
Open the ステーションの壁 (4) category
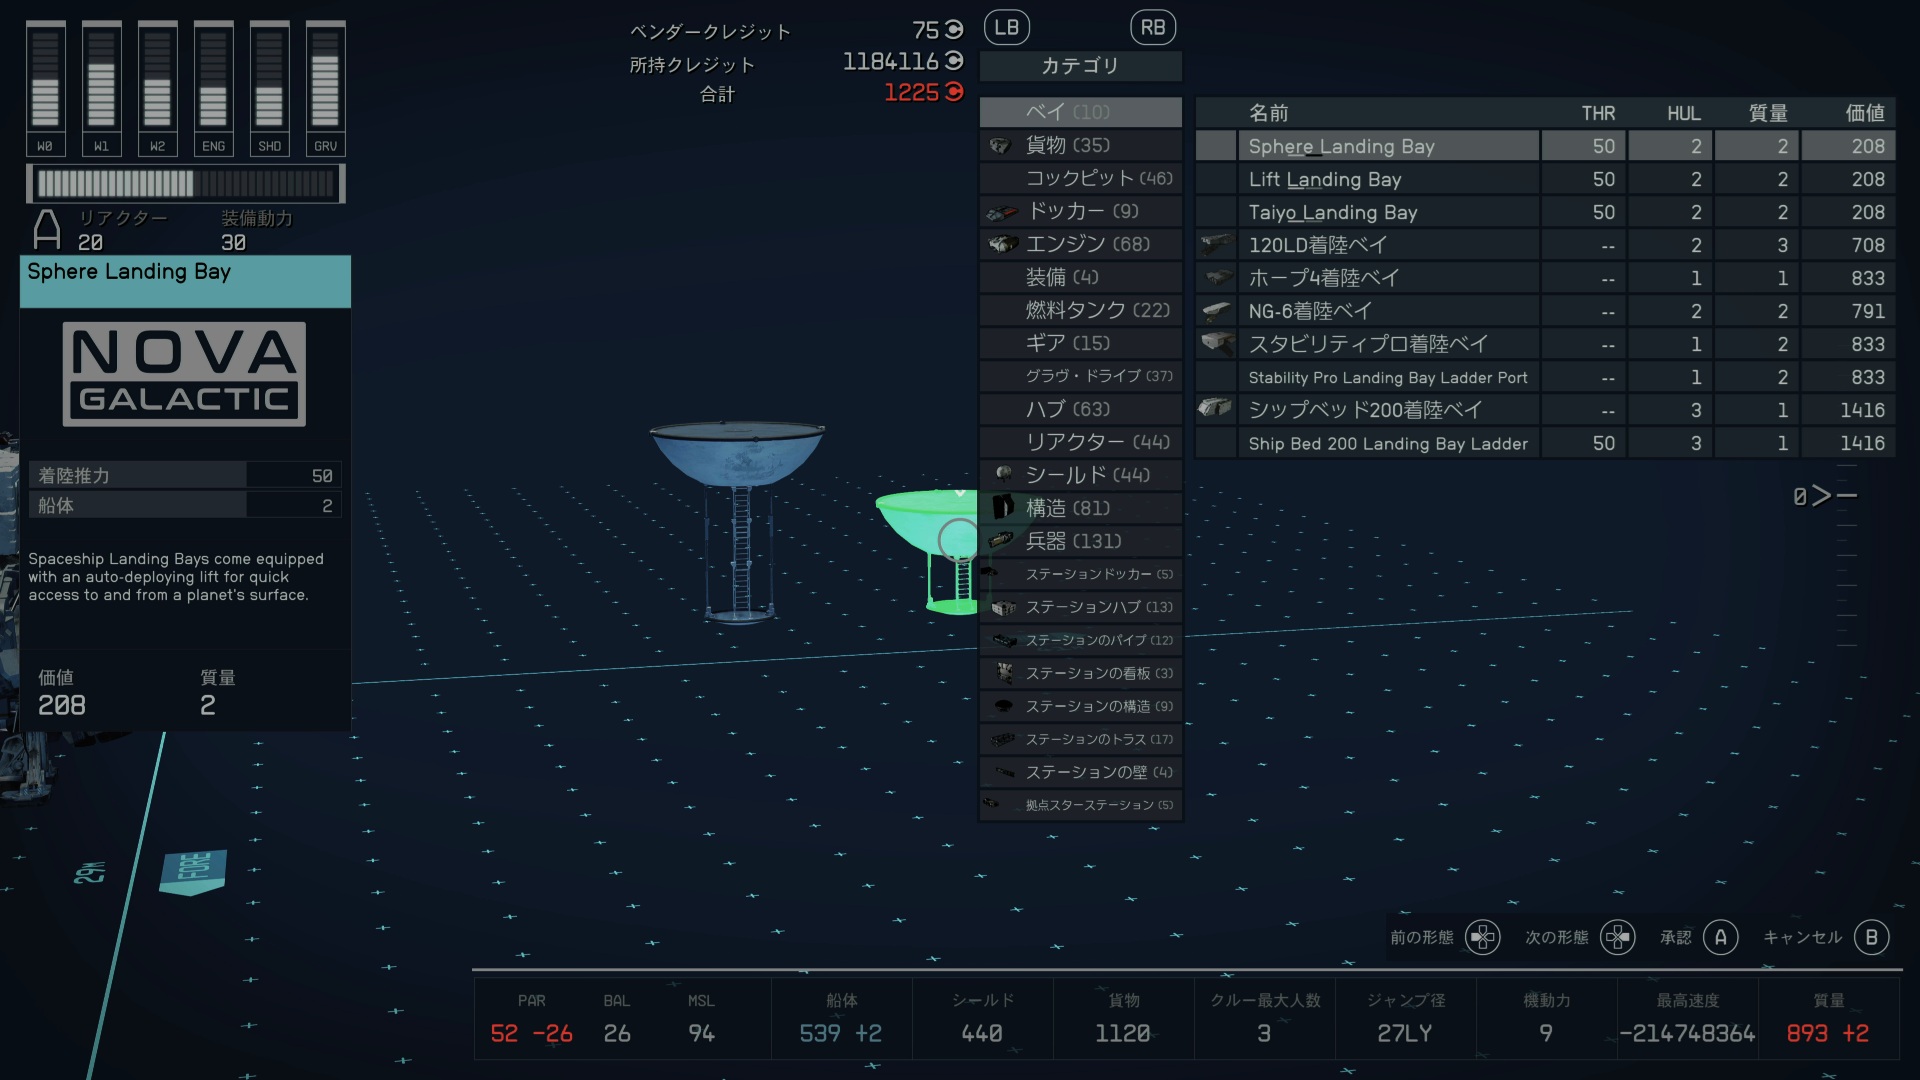click(x=1081, y=772)
